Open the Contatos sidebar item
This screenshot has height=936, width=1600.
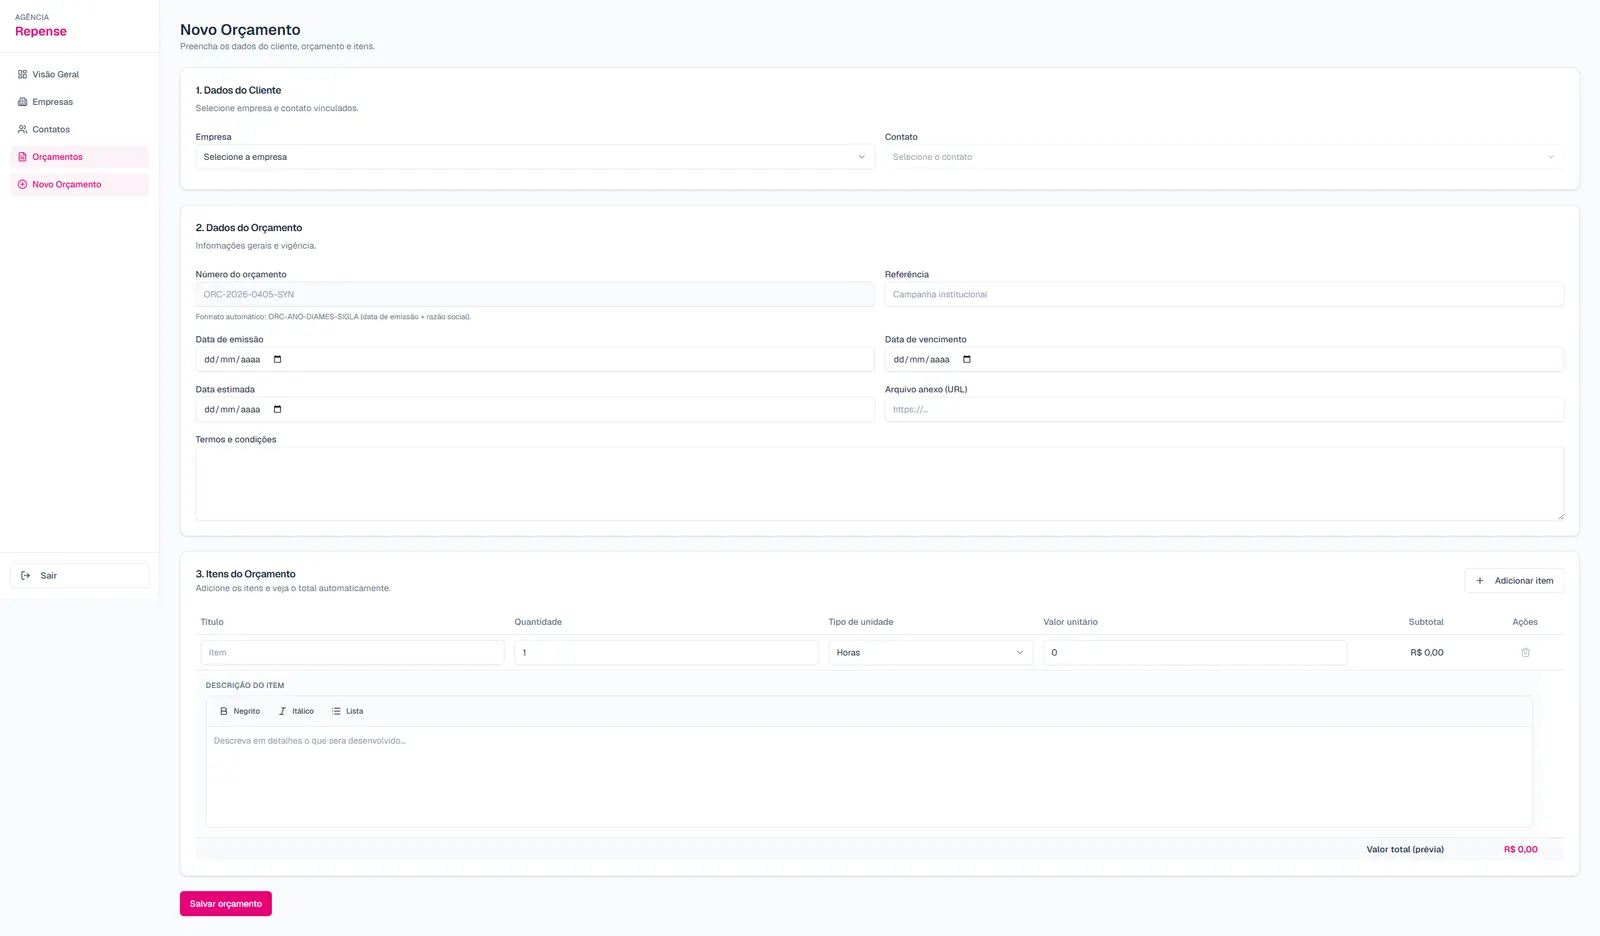79,129
